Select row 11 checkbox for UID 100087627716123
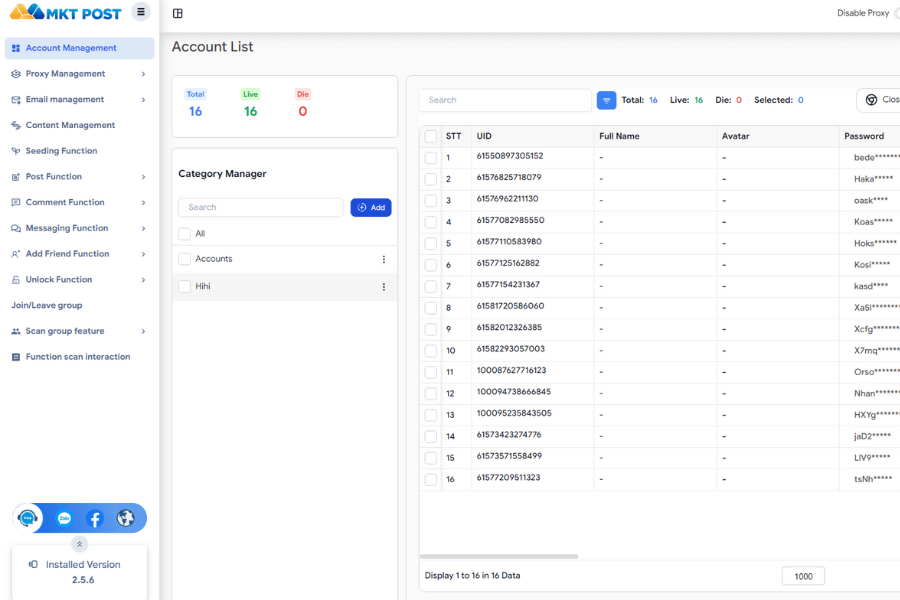 coord(430,372)
